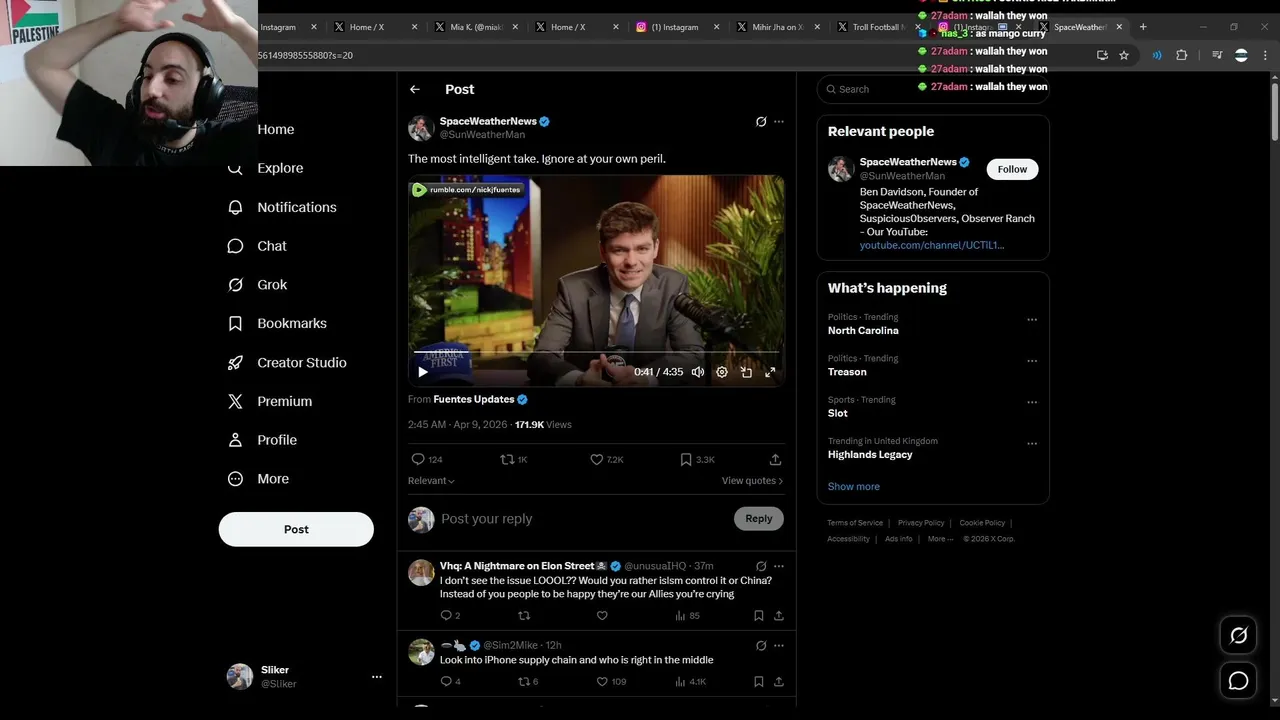Open Grok in the sidebar
Image resolution: width=1280 pixels, height=720 pixels.
pyautogui.click(x=271, y=285)
